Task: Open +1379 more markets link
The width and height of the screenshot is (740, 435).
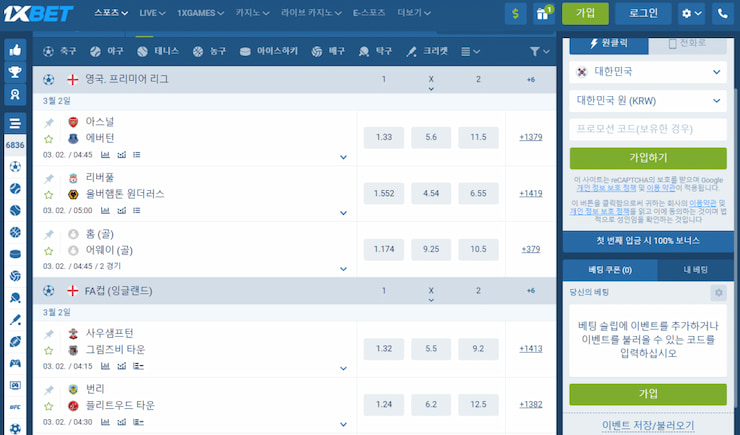Action: click(530, 137)
